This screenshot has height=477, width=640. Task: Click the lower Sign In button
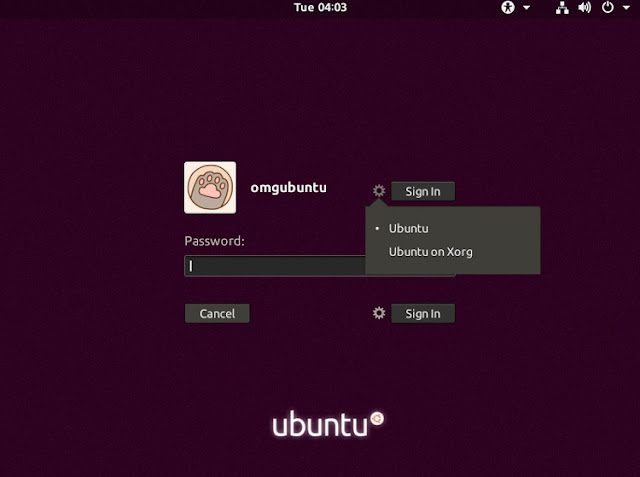(423, 313)
